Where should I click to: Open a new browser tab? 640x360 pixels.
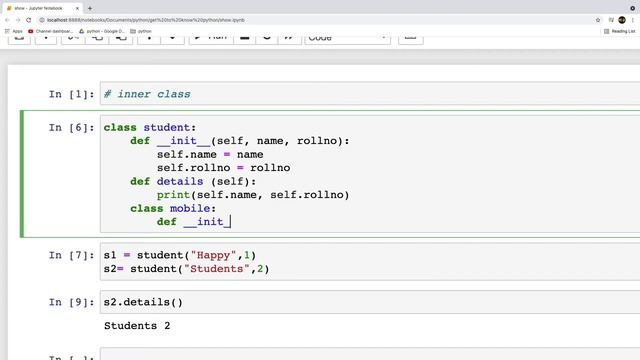click(x=90, y=8)
